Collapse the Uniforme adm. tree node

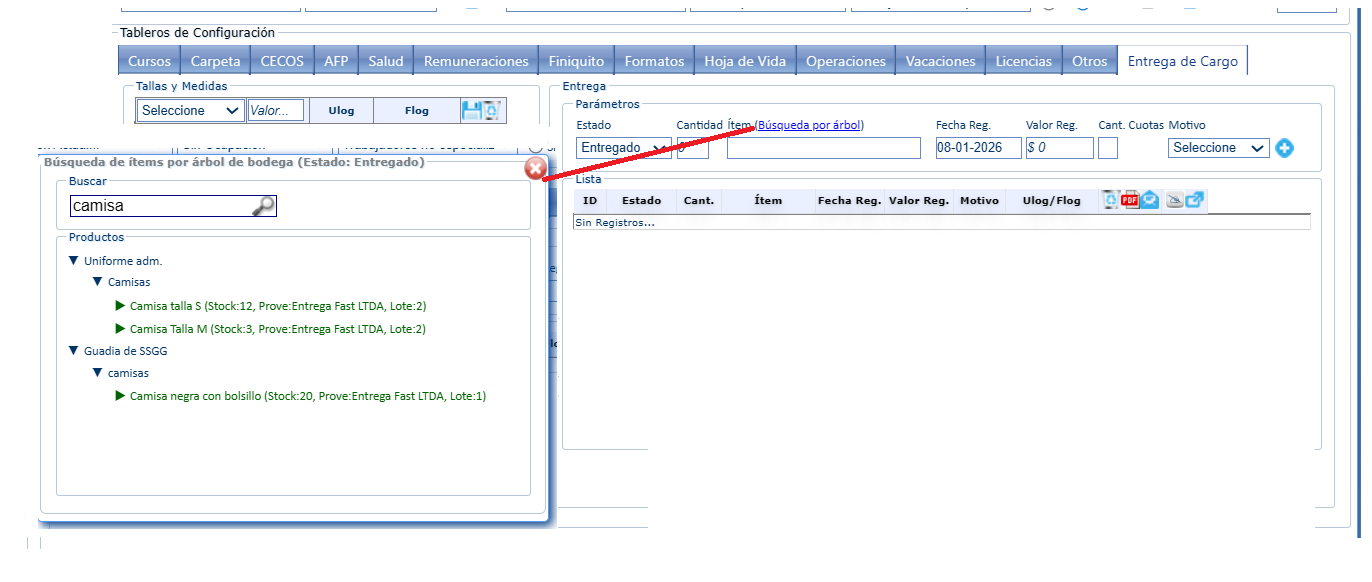(x=73, y=261)
